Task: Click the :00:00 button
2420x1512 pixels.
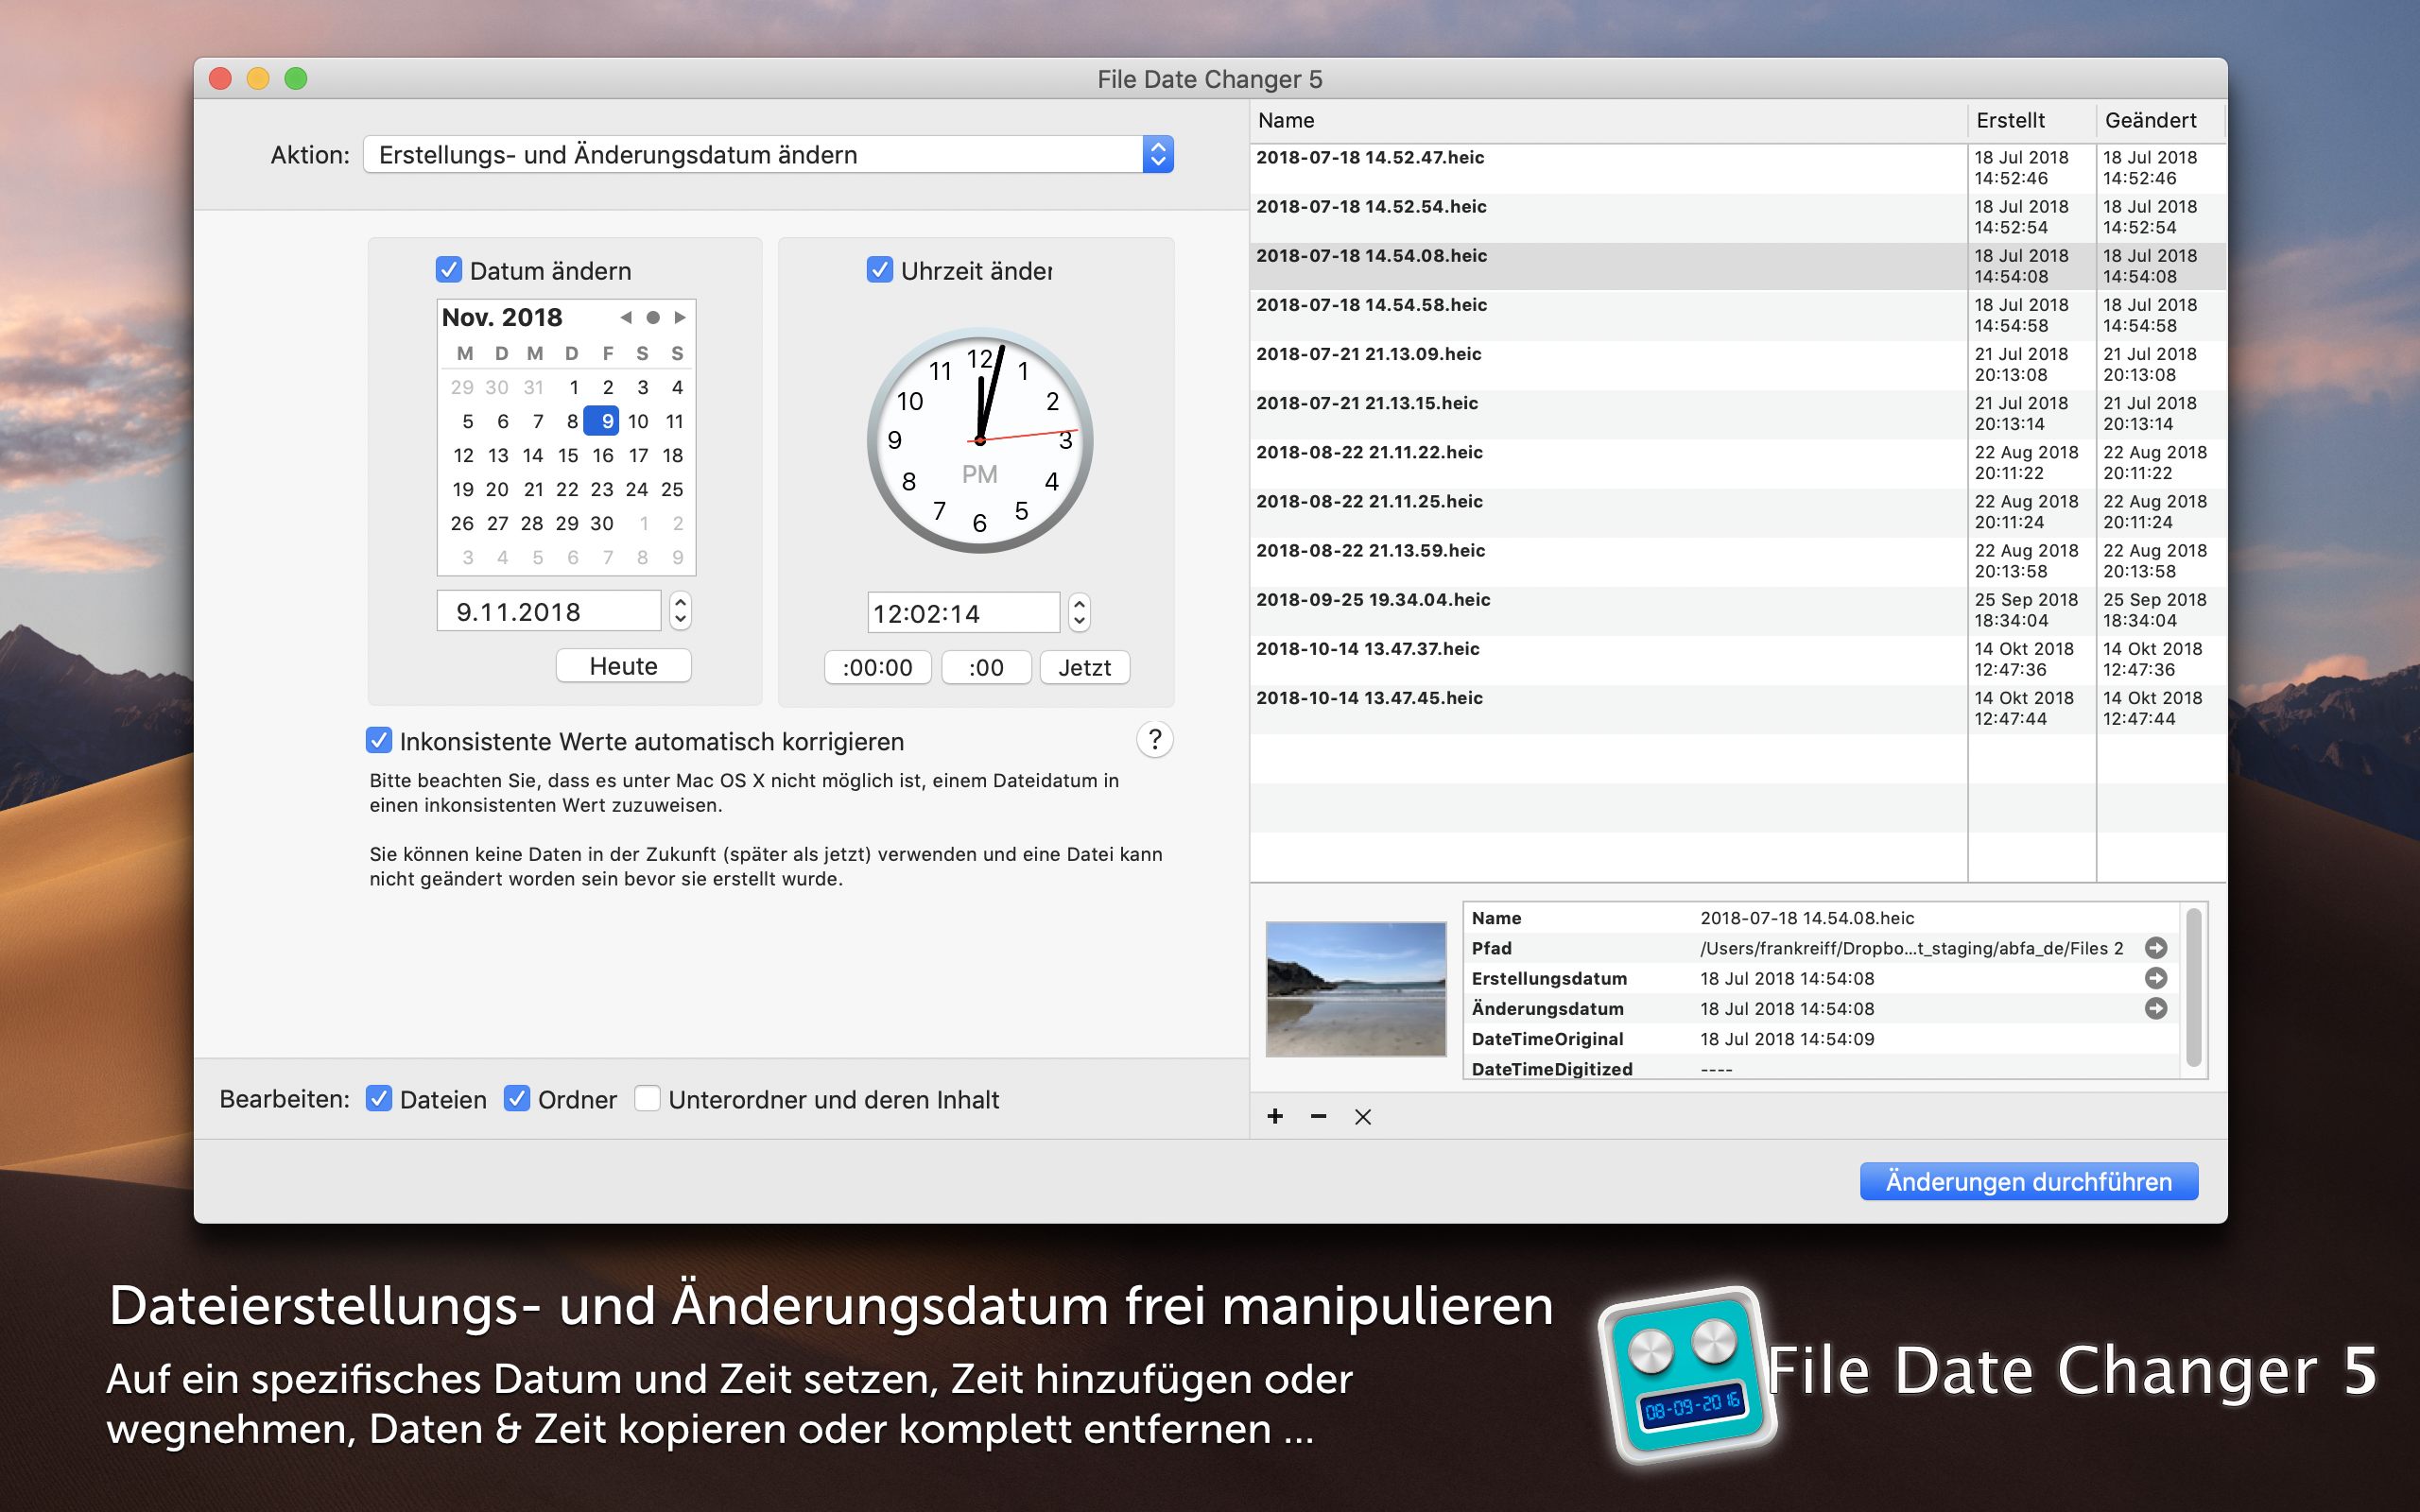Action: coord(877,667)
